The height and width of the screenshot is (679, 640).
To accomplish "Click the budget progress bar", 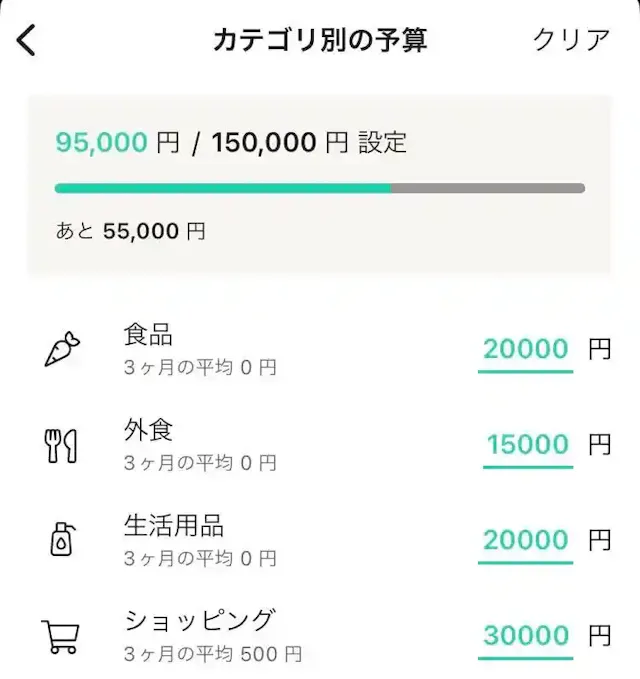I will (319, 188).
